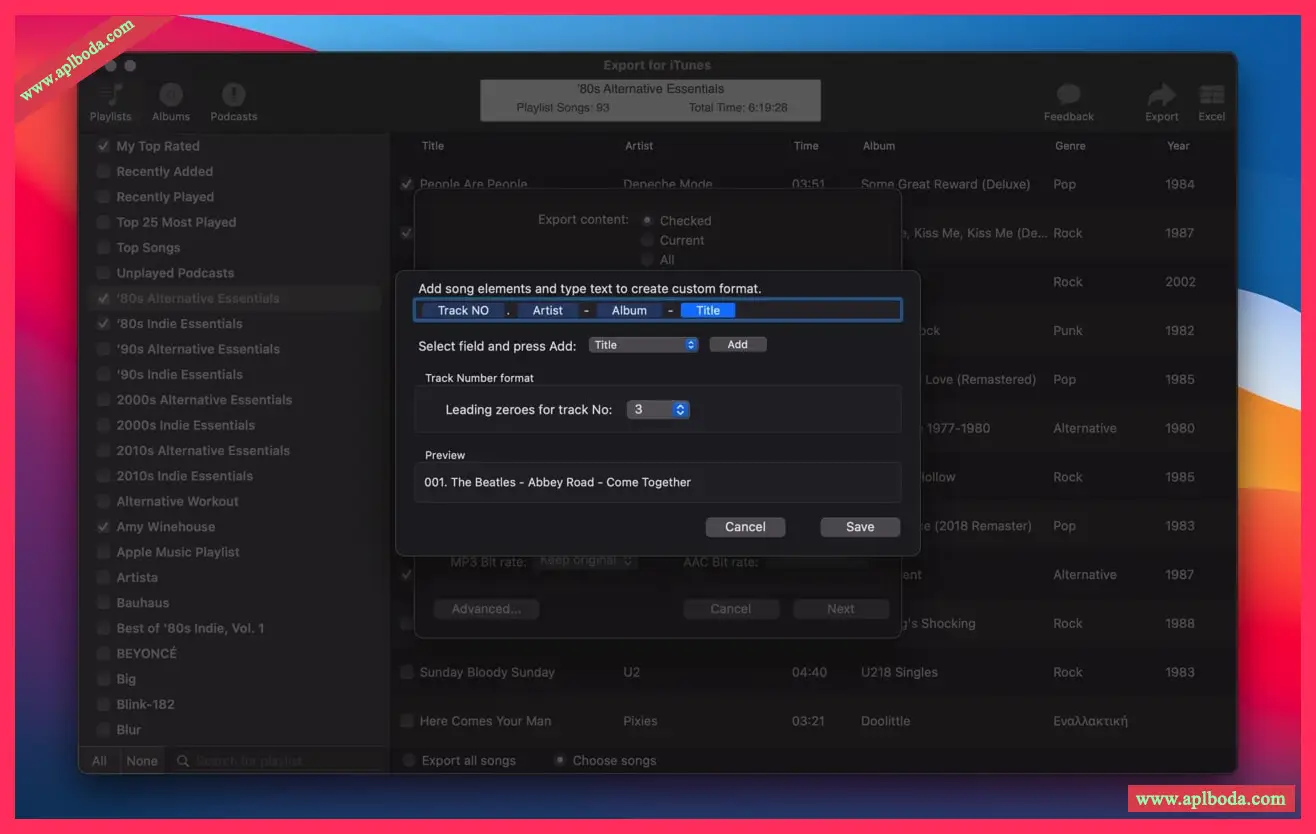
Task: Sort songs by the Year column header
Action: pos(1178,146)
